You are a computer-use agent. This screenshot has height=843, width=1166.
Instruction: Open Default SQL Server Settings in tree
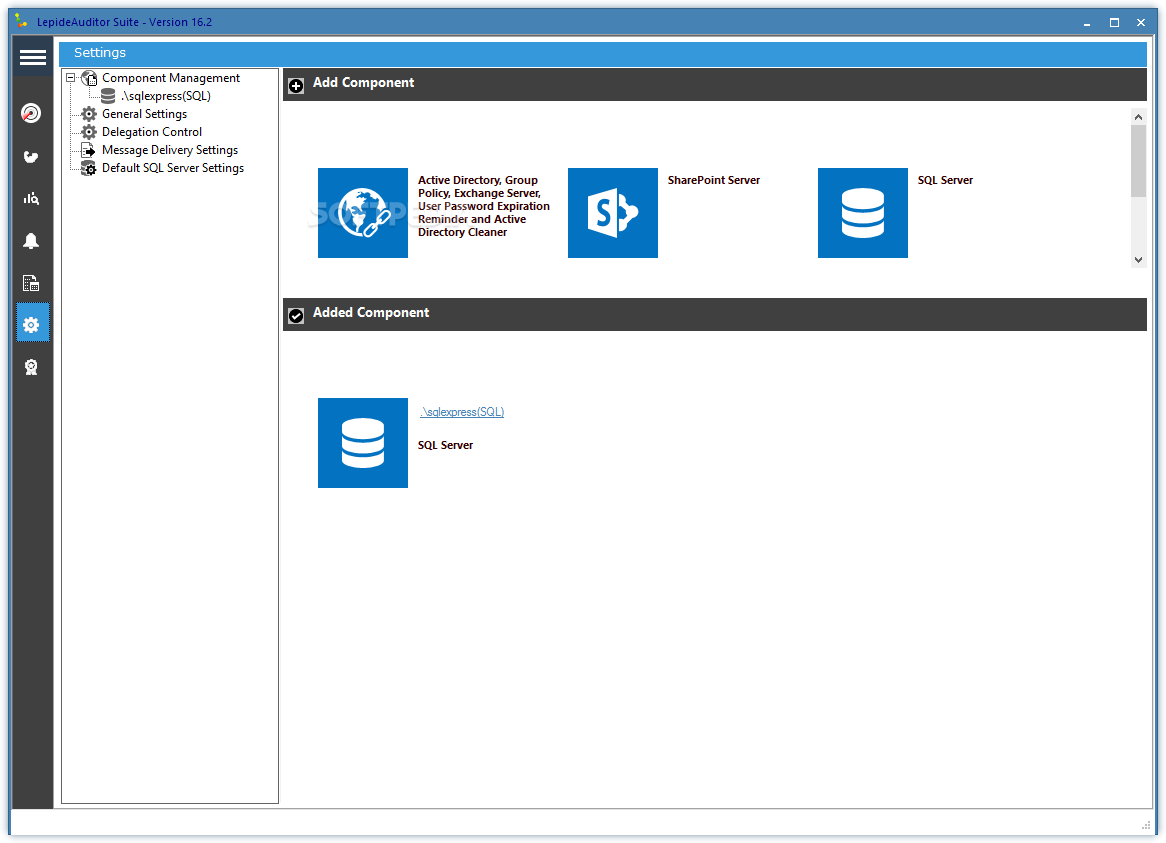(173, 168)
